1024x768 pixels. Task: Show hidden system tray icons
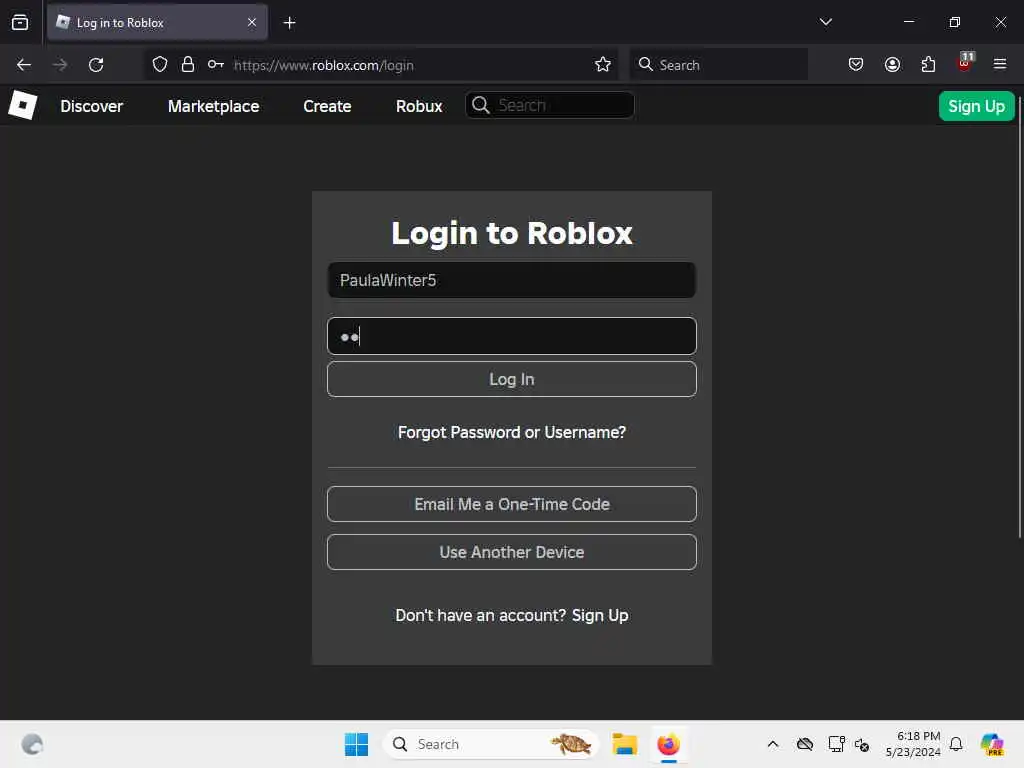click(773, 744)
